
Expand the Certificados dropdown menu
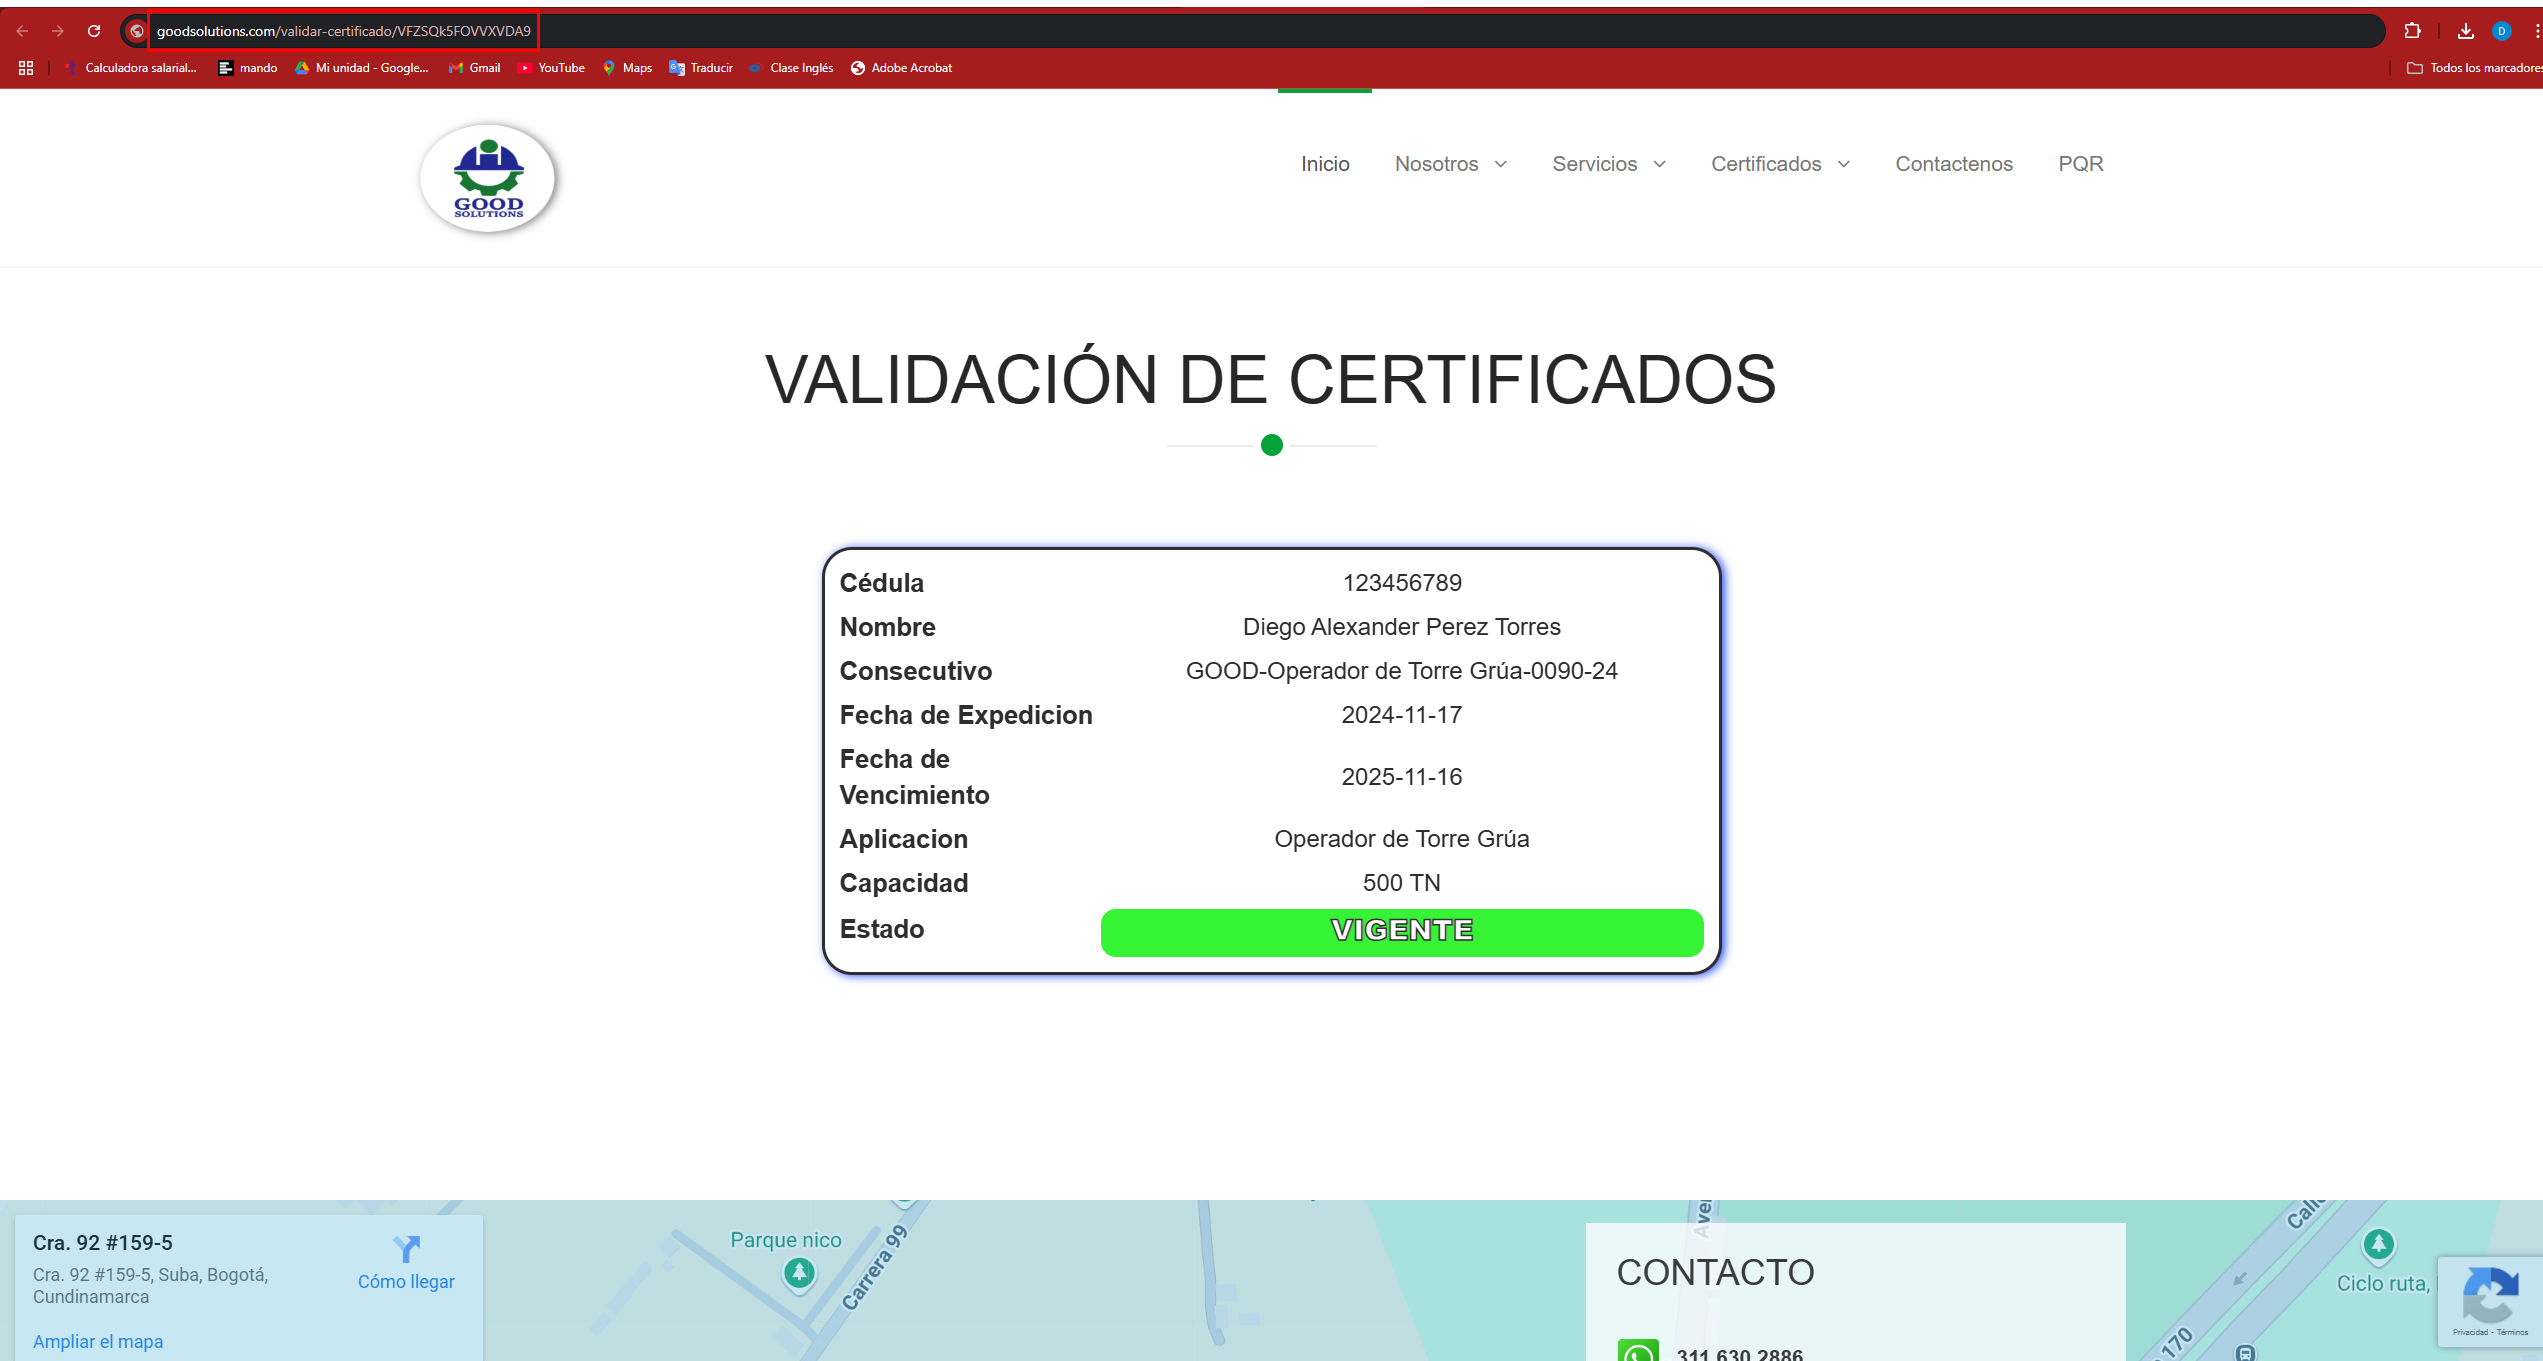point(1780,164)
